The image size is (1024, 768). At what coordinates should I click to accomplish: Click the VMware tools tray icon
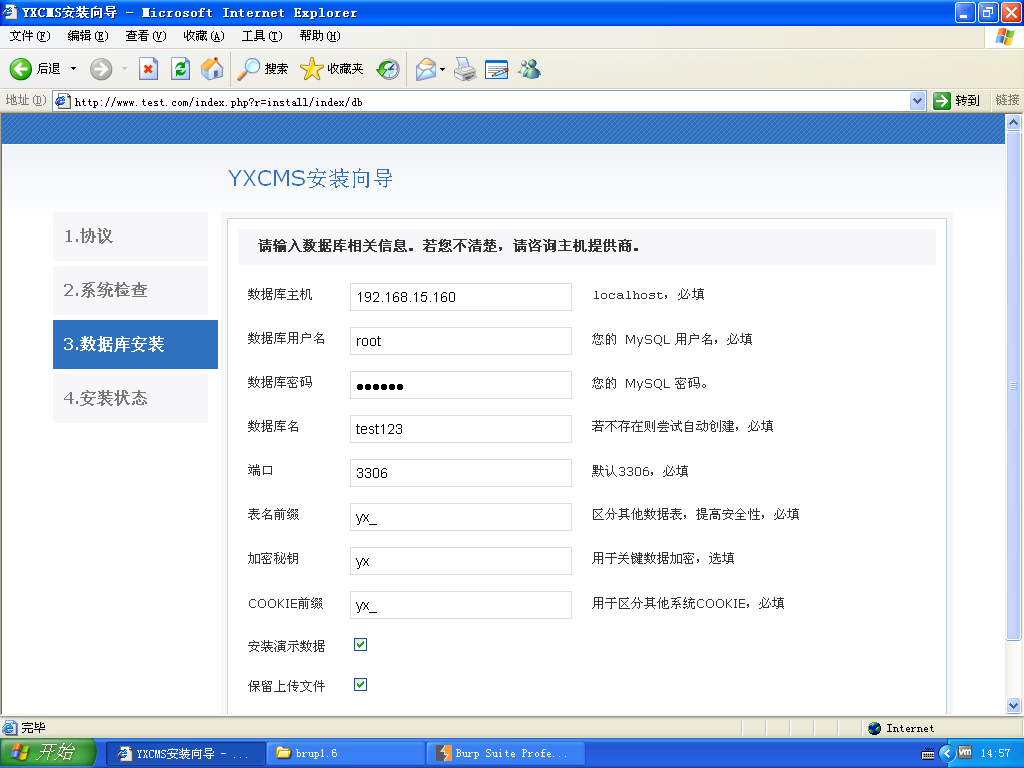coord(965,753)
